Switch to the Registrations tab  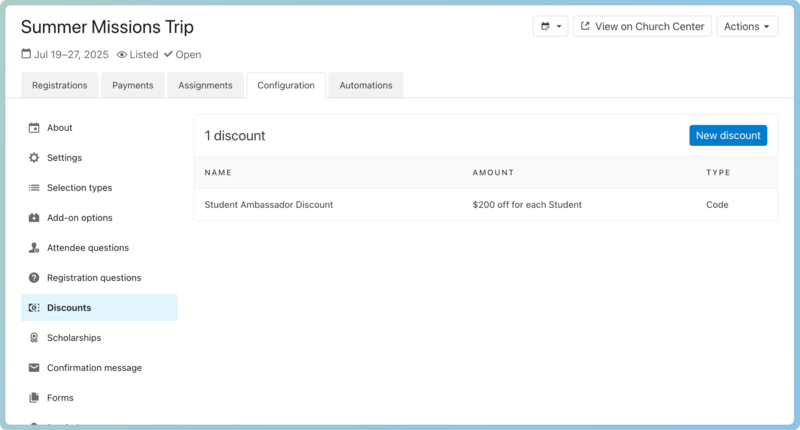click(60, 85)
